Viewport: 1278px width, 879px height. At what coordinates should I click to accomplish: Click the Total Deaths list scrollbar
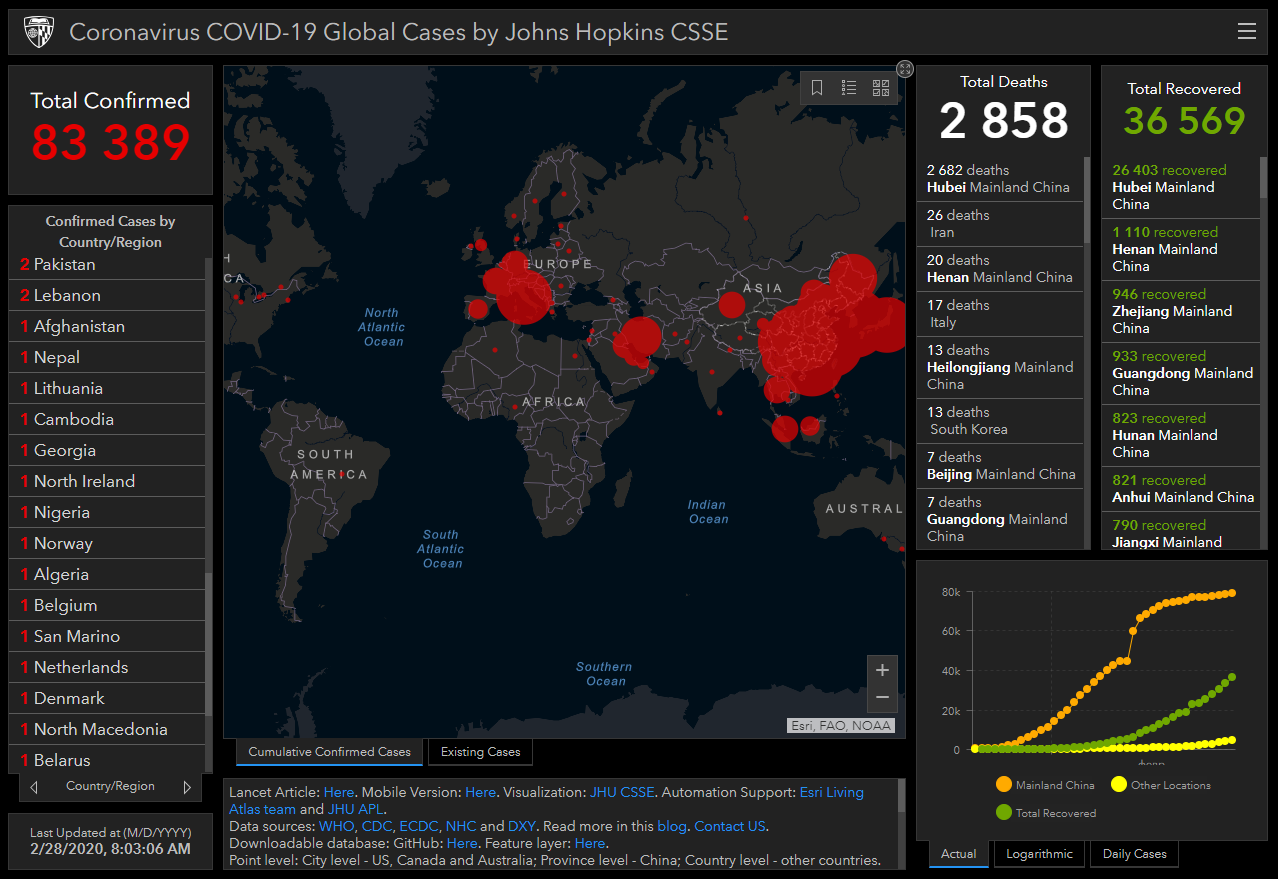[1087, 200]
